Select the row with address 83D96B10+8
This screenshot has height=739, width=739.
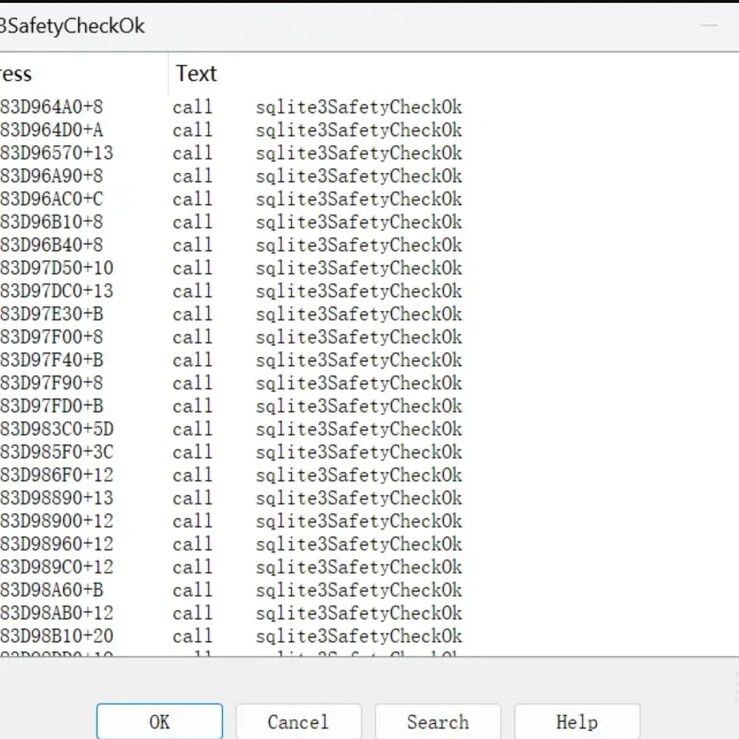point(370,222)
